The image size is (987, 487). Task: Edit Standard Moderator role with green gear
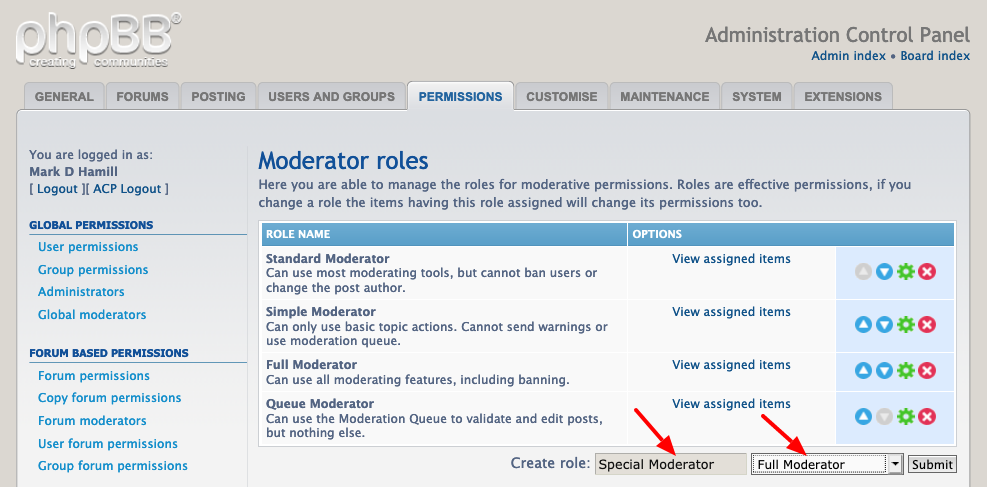905,272
